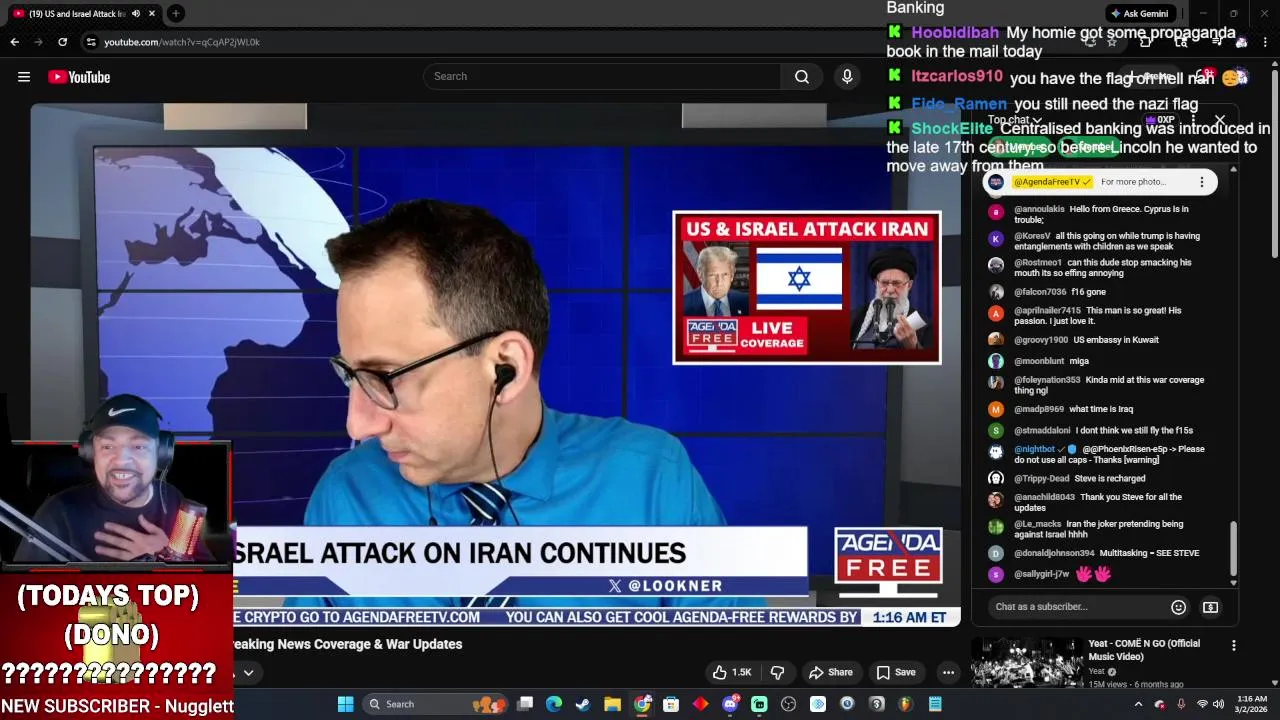Image resolution: width=1280 pixels, height=720 pixels.
Task: Open options for the pinned AgendaFreeTV message
Action: (x=1202, y=182)
